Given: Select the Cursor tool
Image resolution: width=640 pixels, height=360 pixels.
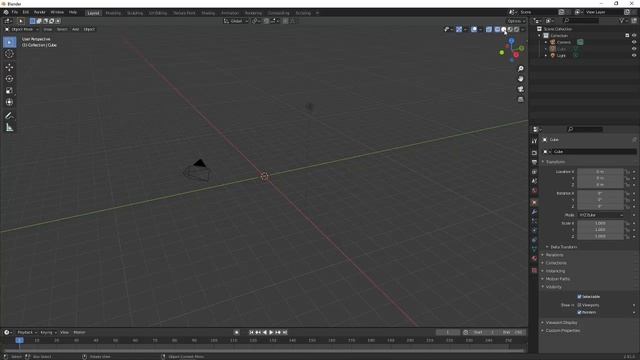Looking at the screenshot, I should (x=9, y=54).
